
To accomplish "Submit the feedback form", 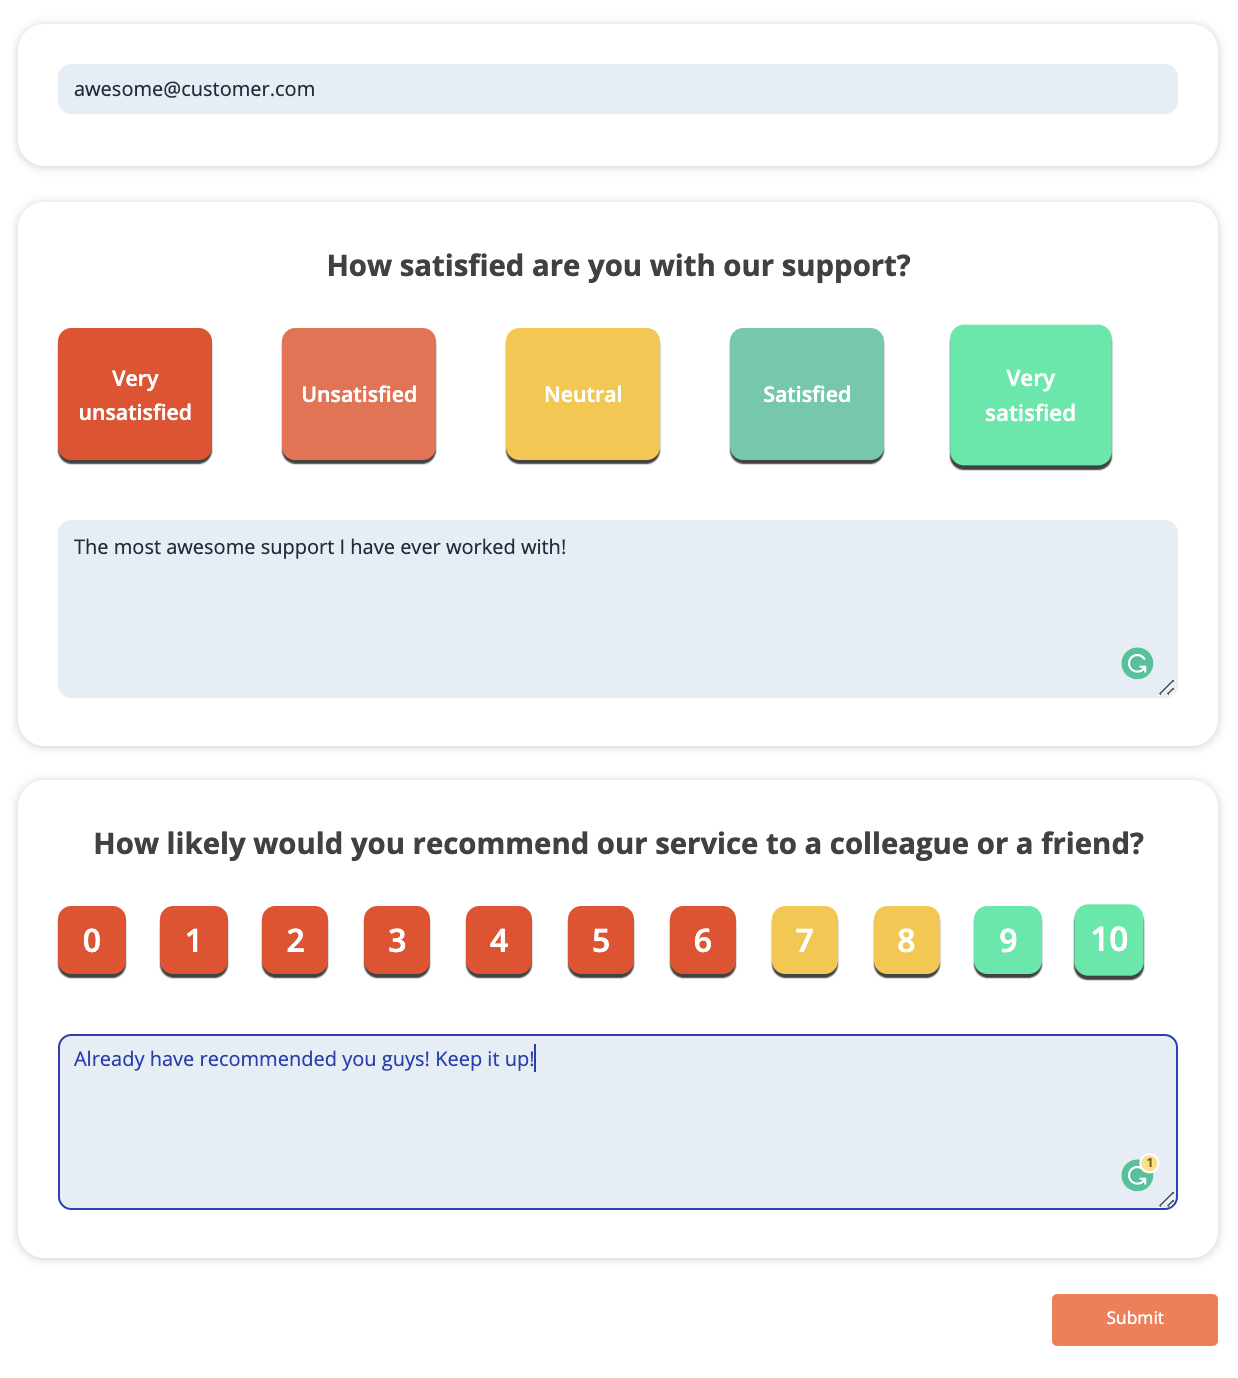I will 1134,1319.
